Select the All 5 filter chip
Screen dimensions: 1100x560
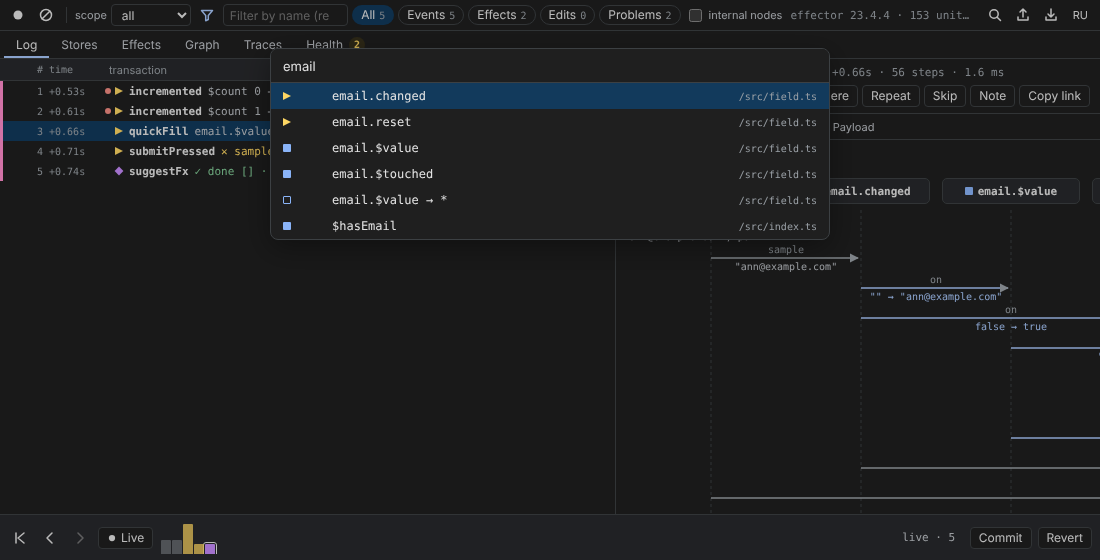pyautogui.click(x=373, y=15)
